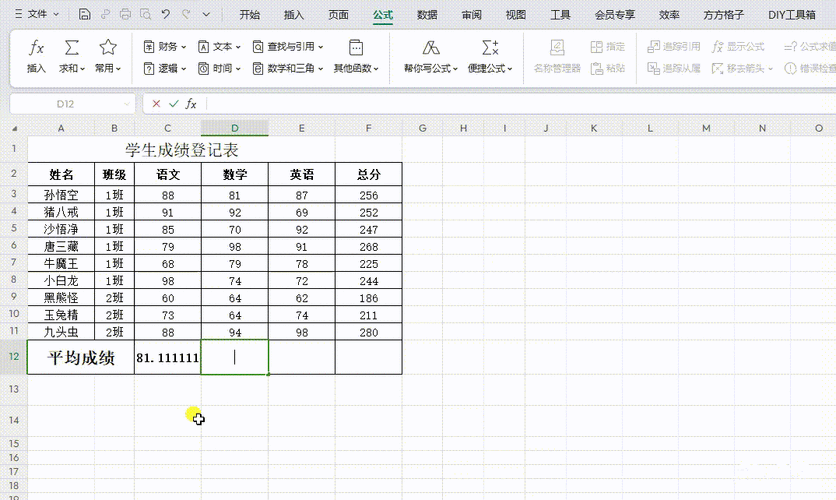The width and height of the screenshot is (836, 500).
Task: Click inside the formula bar input
Action: (520, 104)
